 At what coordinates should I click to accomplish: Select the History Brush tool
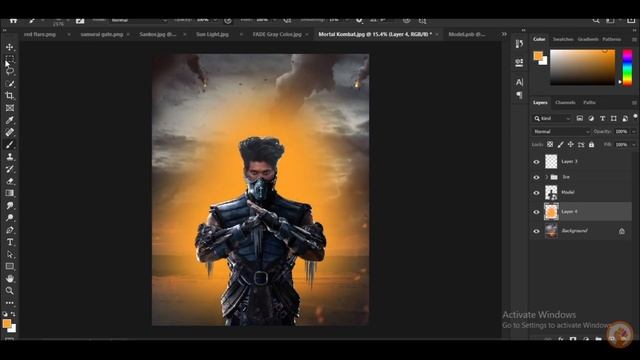pyautogui.click(x=9, y=169)
